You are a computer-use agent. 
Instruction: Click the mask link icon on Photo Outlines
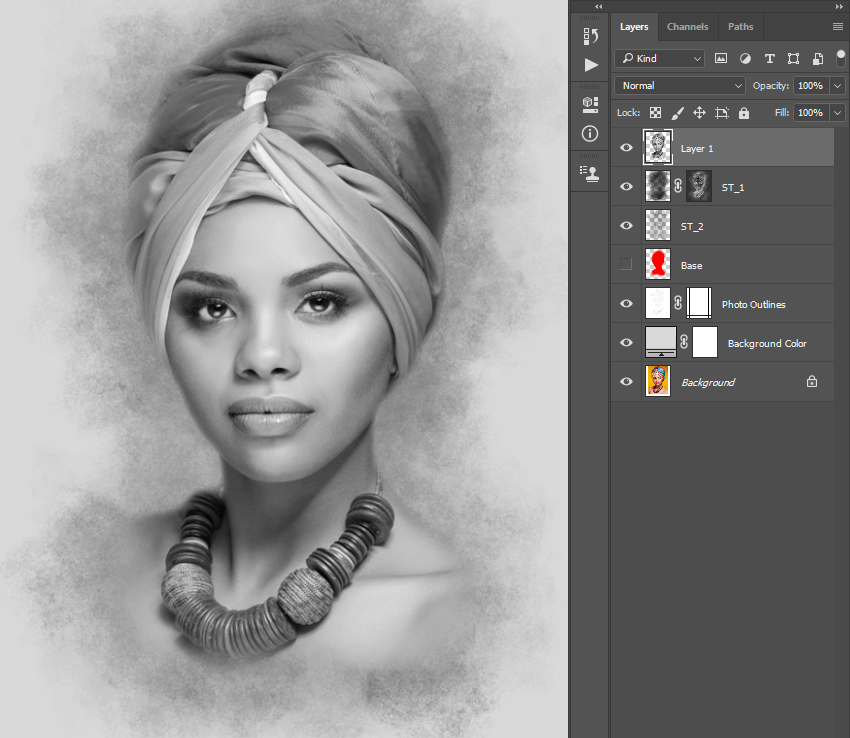pyautogui.click(x=678, y=303)
